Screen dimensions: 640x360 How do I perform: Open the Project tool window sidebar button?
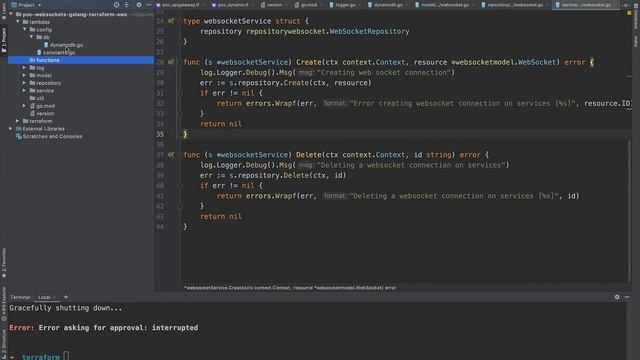pyautogui.click(x=4, y=40)
